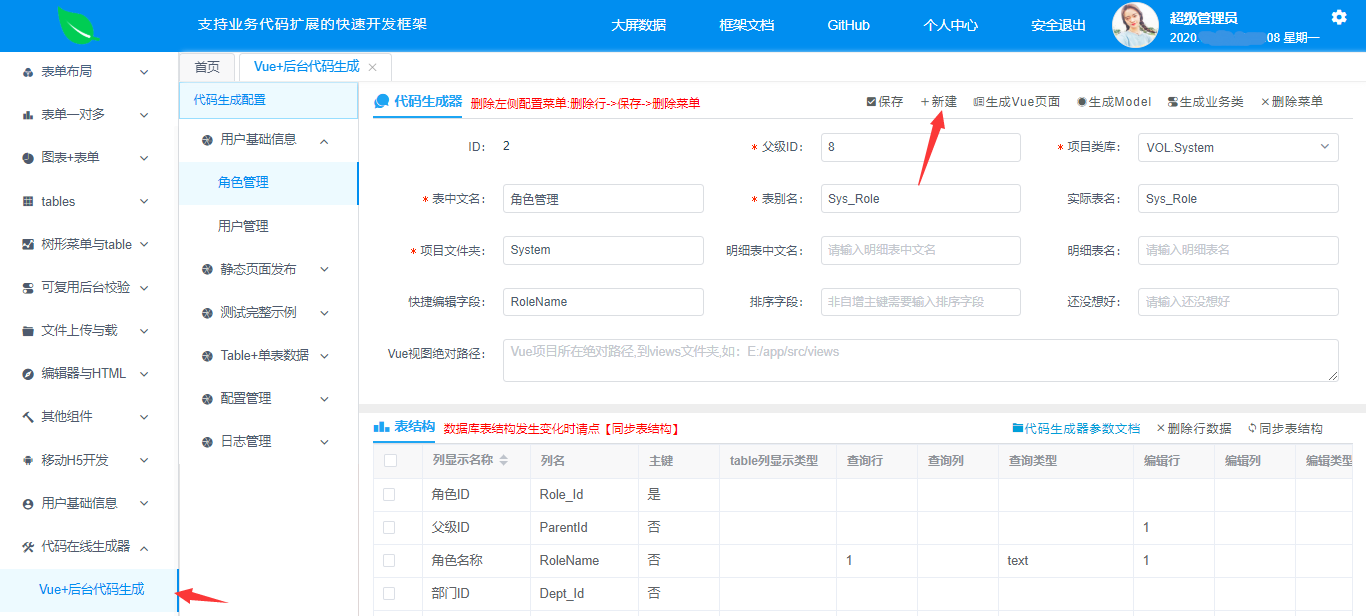Click the 表单一对多 bar chart icon
Viewport: 1366px width, 616px height.
pyautogui.click(x=28, y=115)
